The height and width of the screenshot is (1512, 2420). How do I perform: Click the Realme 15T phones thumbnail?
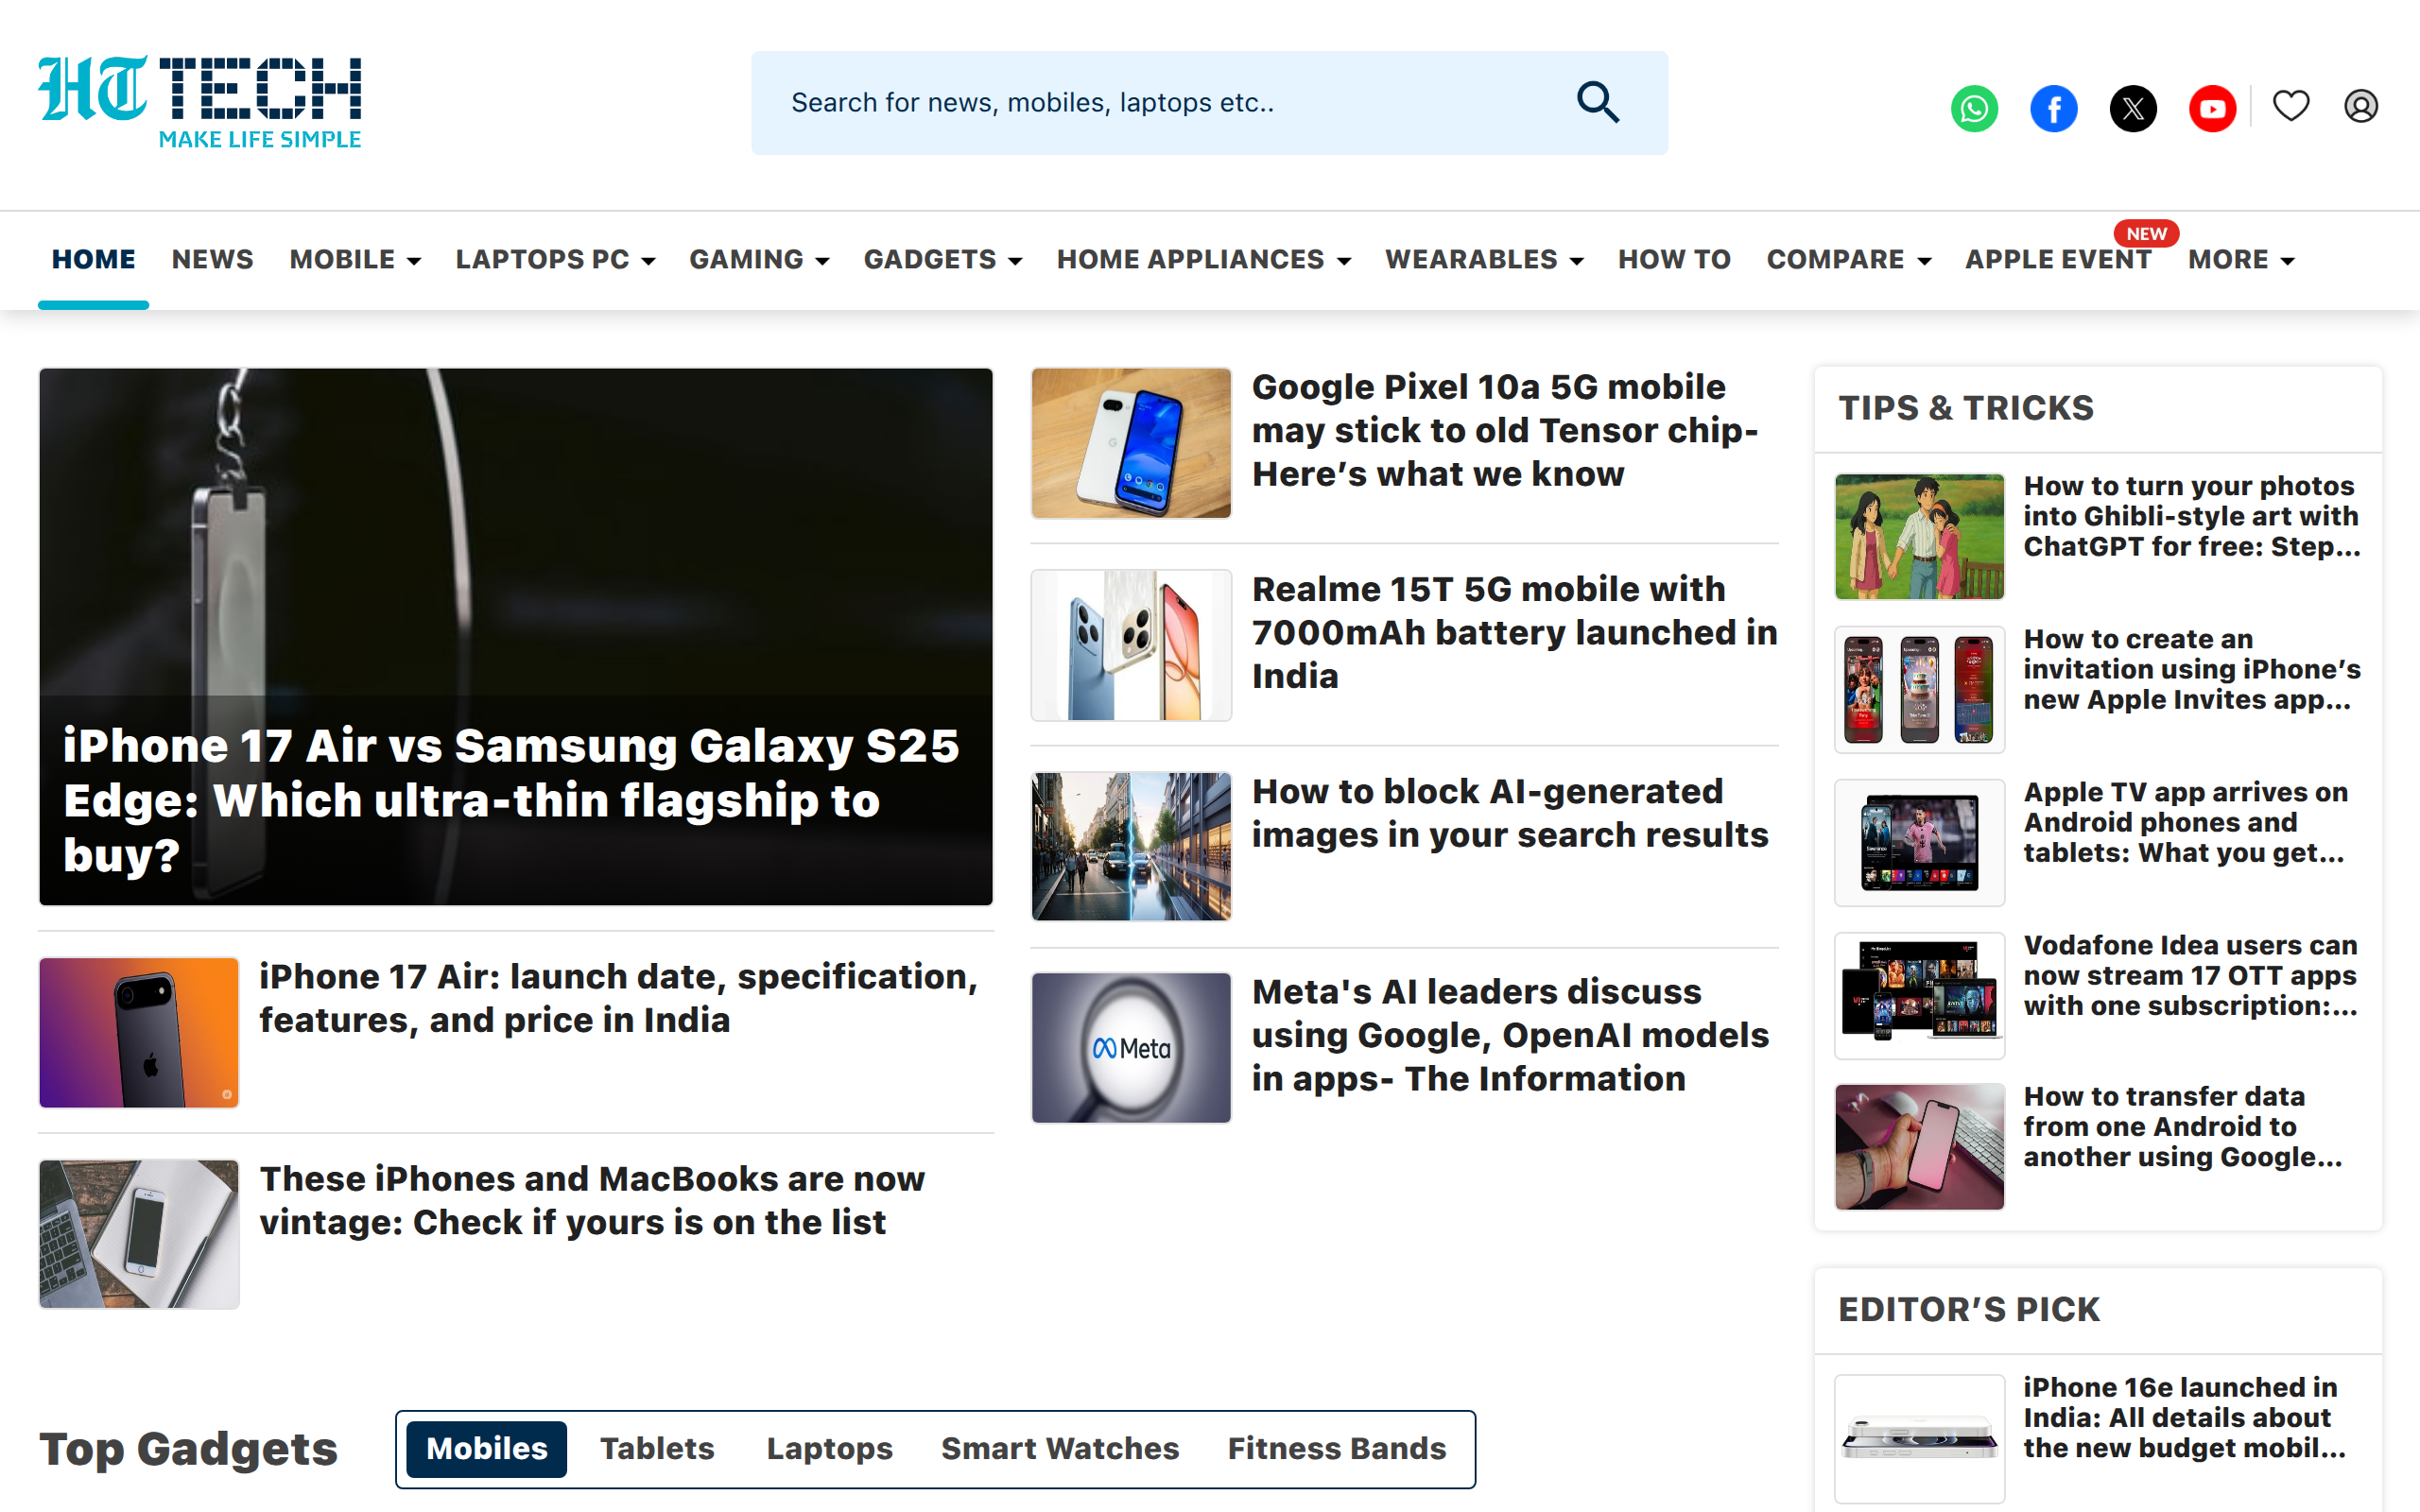click(x=1131, y=645)
